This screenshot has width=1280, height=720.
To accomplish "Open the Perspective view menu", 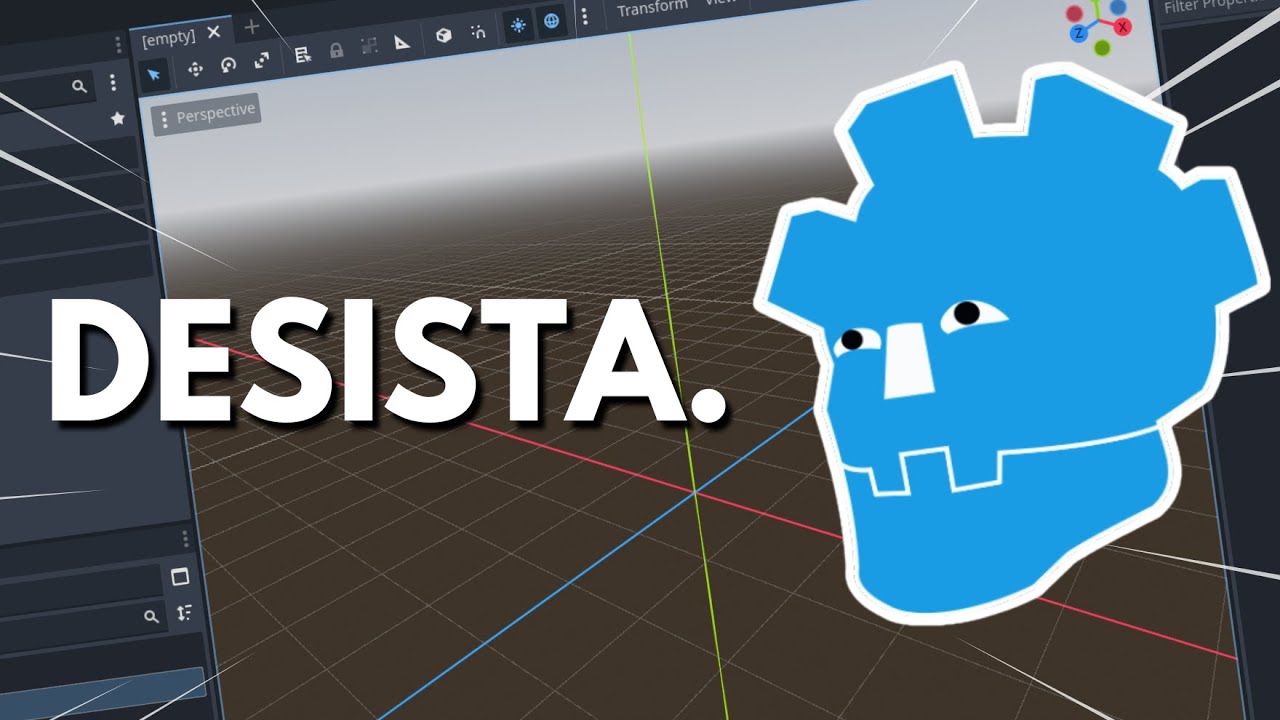I will (207, 113).
